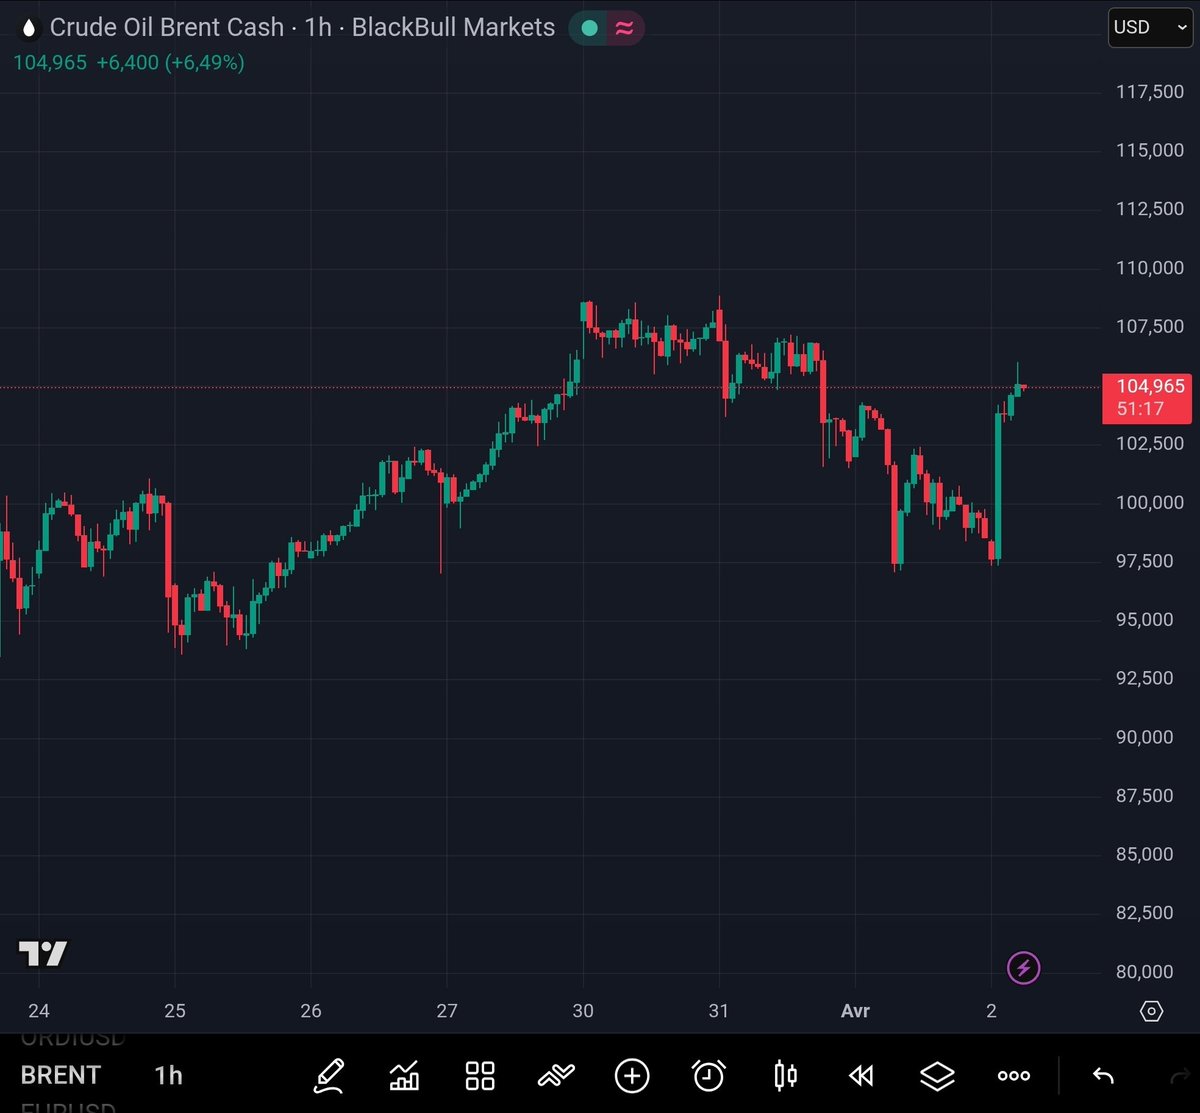Undo last action arrow
1200x1113 pixels.
tap(1103, 1076)
